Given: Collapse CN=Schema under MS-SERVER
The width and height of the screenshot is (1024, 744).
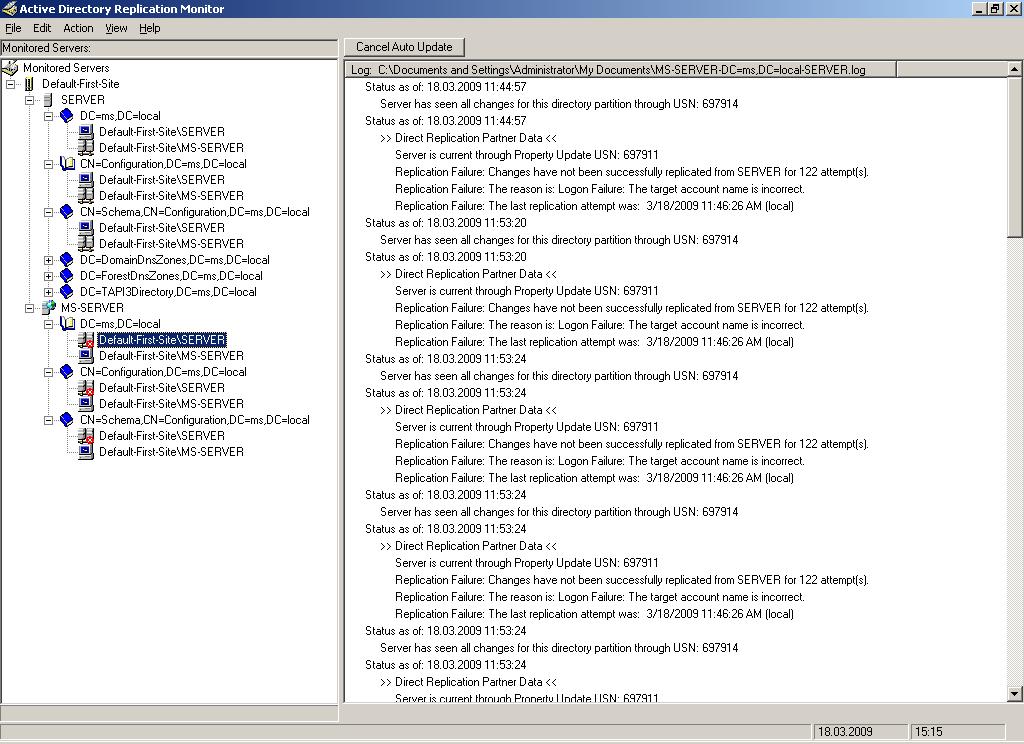Looking at the screenshot, I should pyautogui.click(x=48, y=420).
